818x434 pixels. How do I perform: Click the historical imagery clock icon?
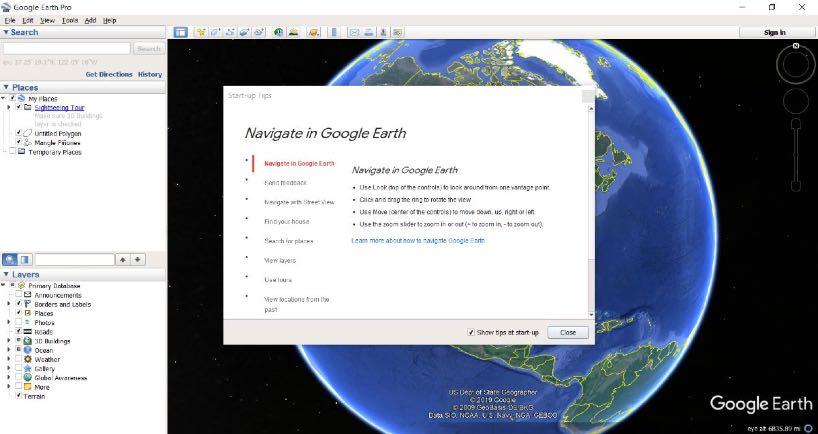tap(279, 32)
